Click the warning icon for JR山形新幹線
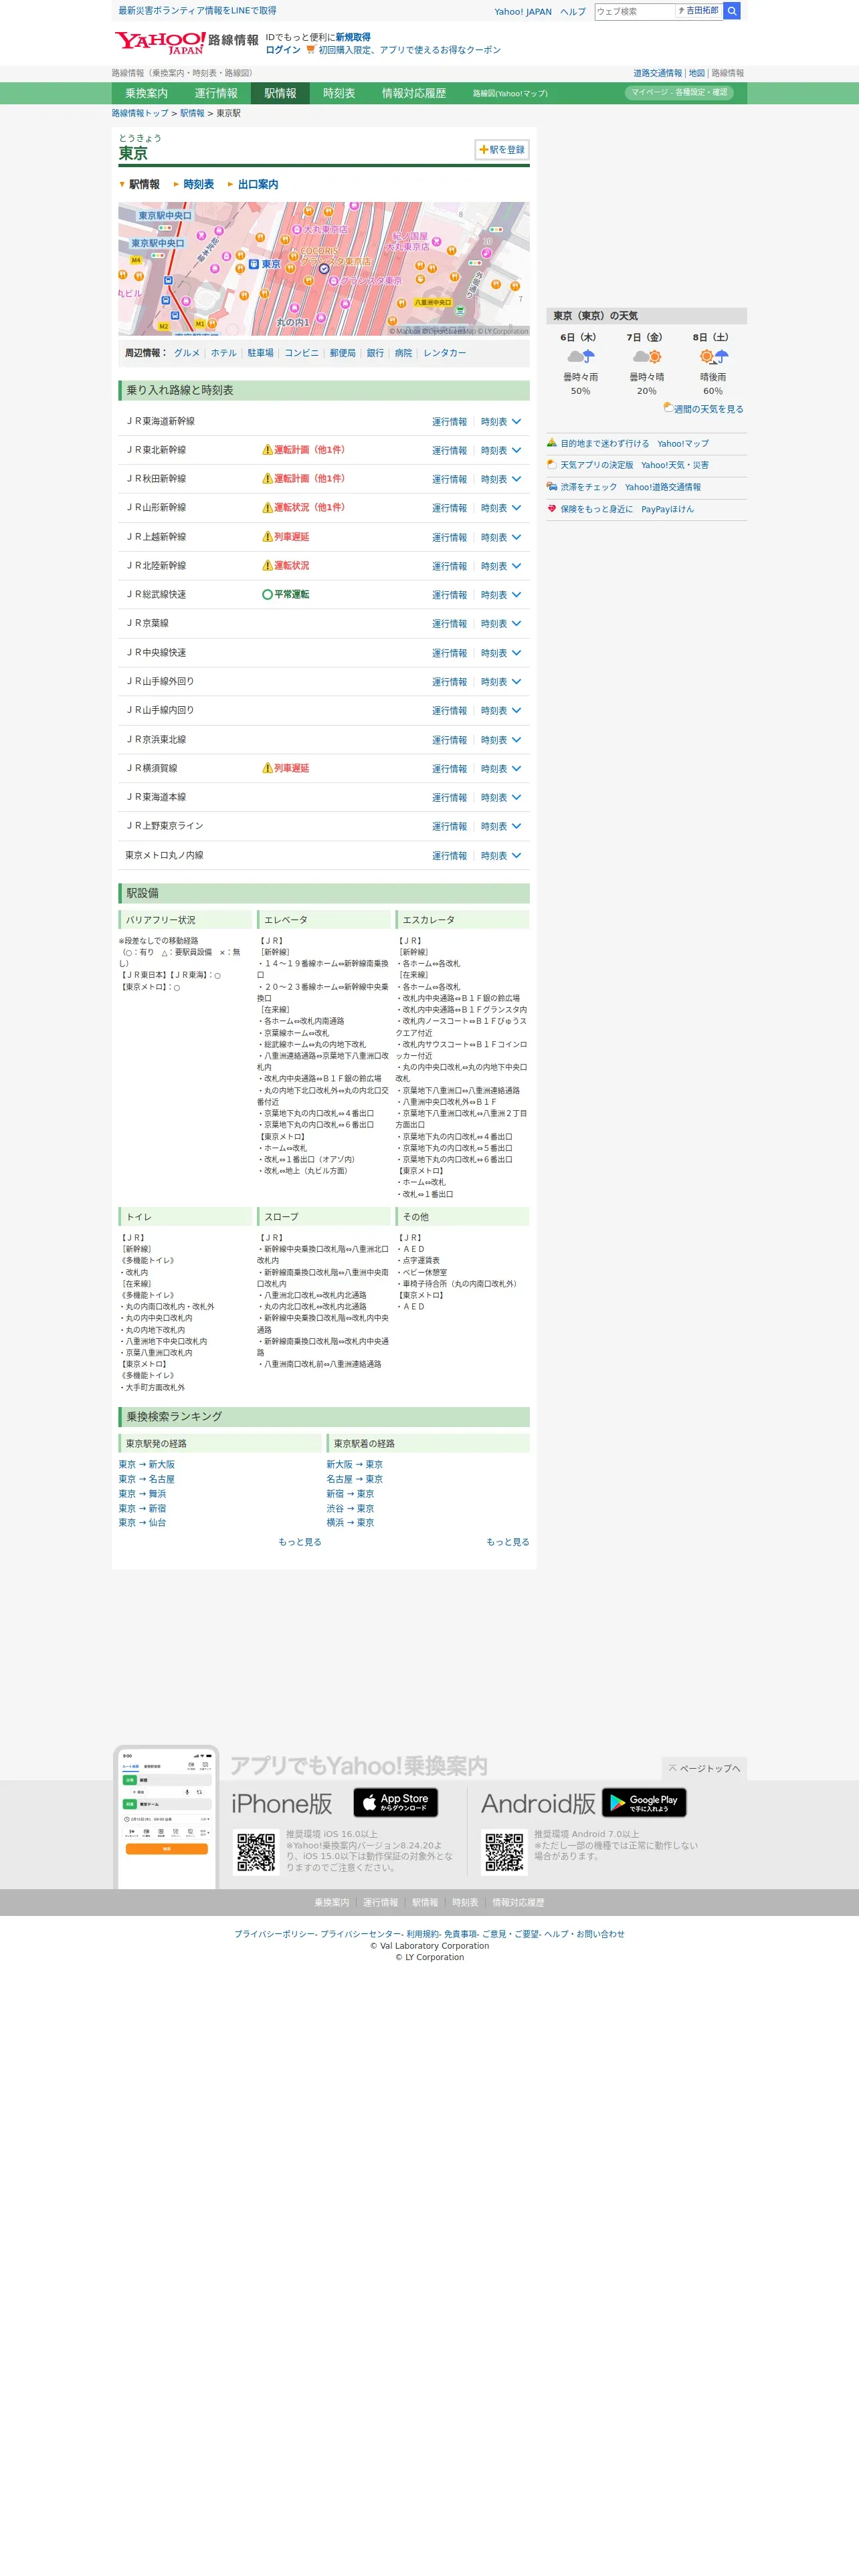The width and height of the screenshot is (859, 2576). 267,507
